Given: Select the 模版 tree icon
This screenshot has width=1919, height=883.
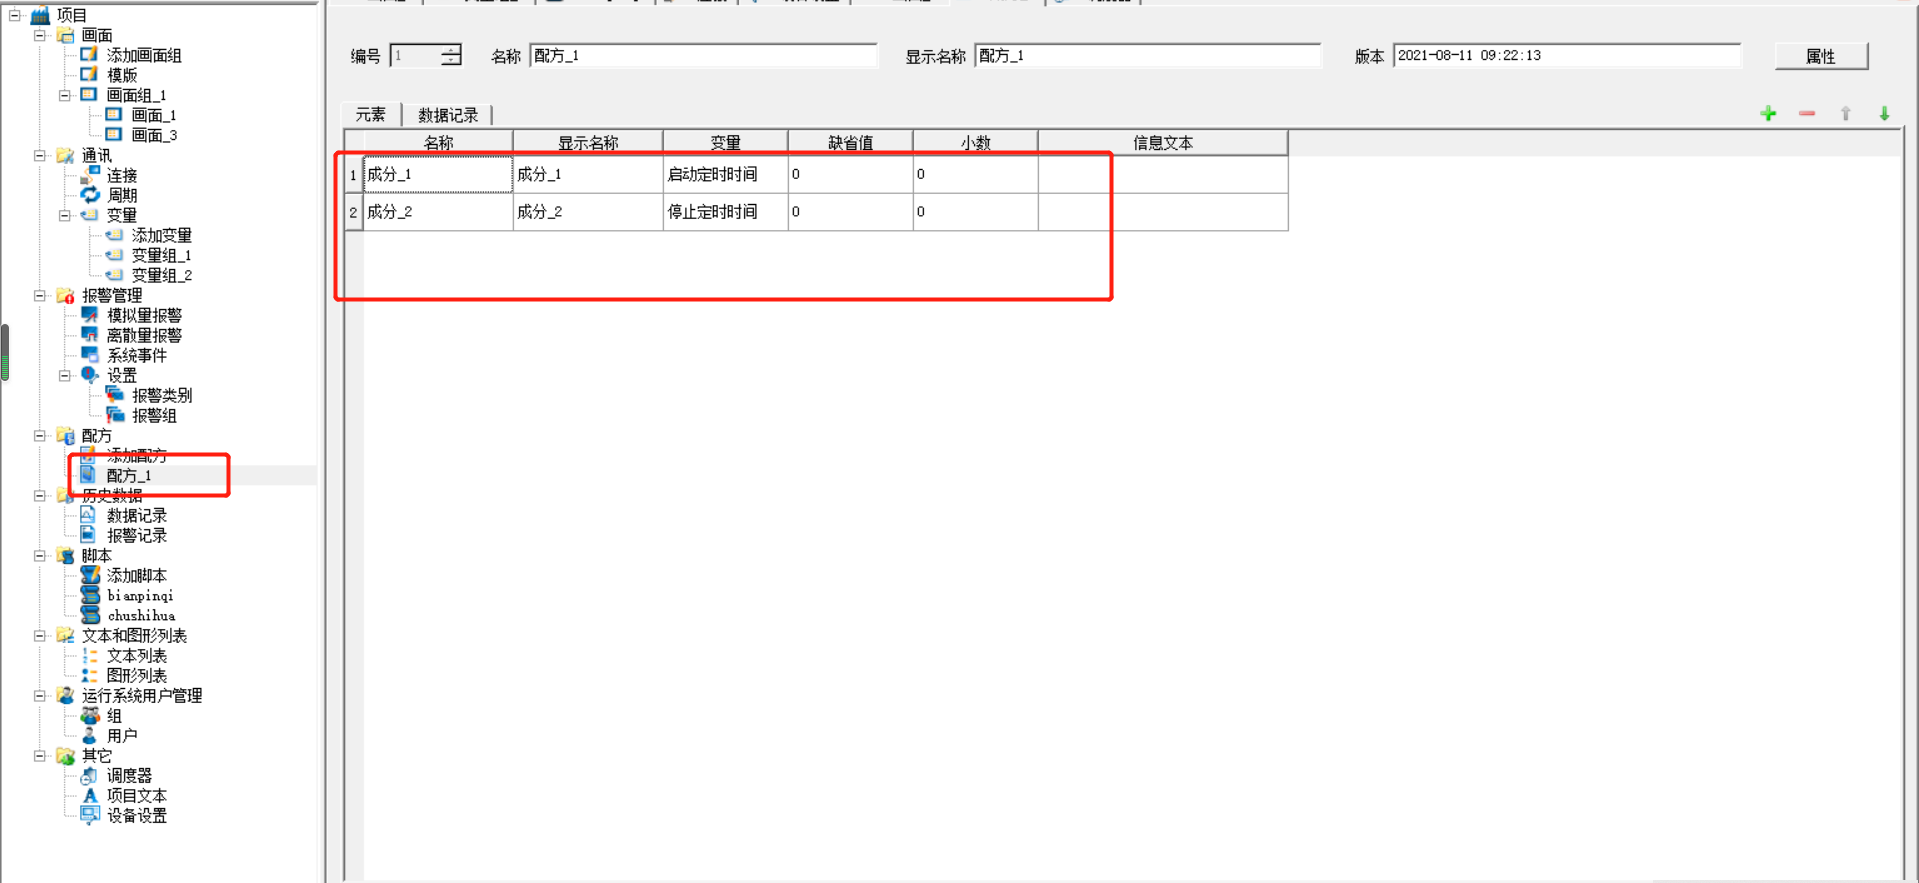Looking at the screenshot, I should point(89,74).
